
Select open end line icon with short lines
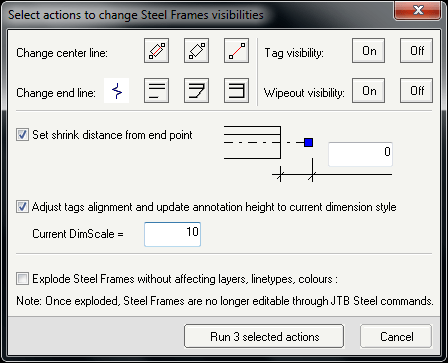(157, 91)
